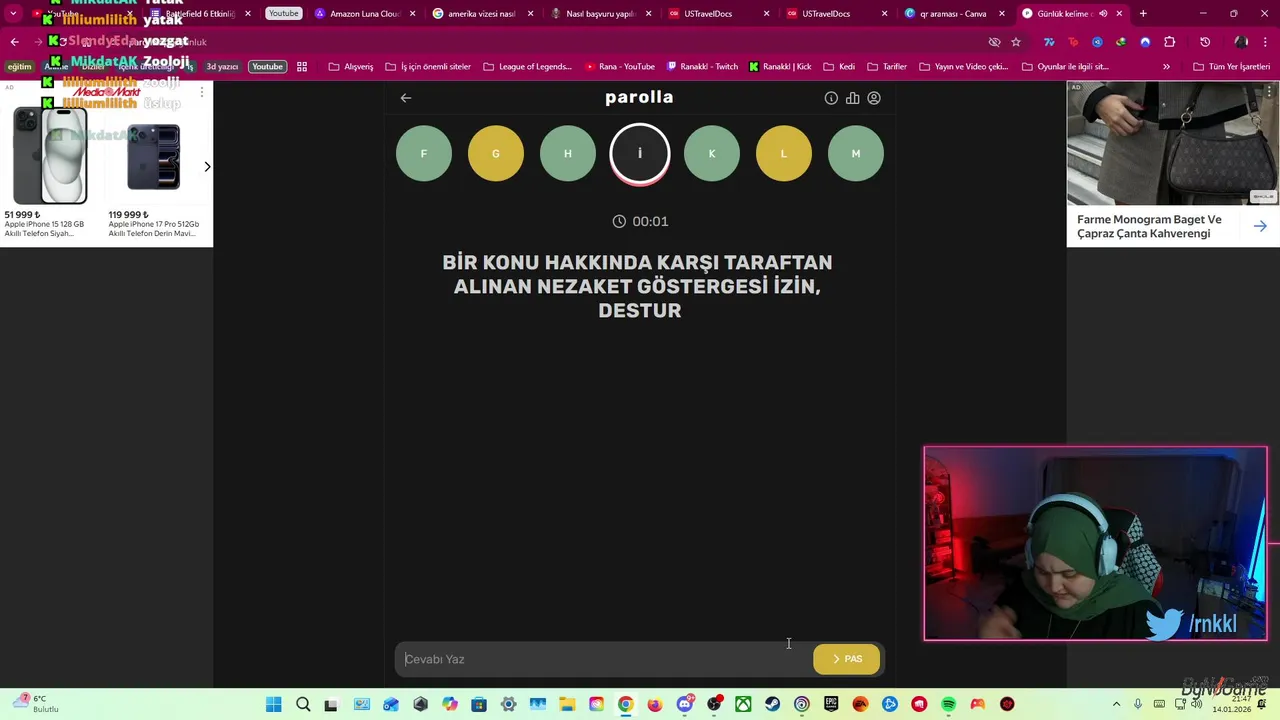
Task: Close the Amazon Luna Cloud tab
Action: 412,14
